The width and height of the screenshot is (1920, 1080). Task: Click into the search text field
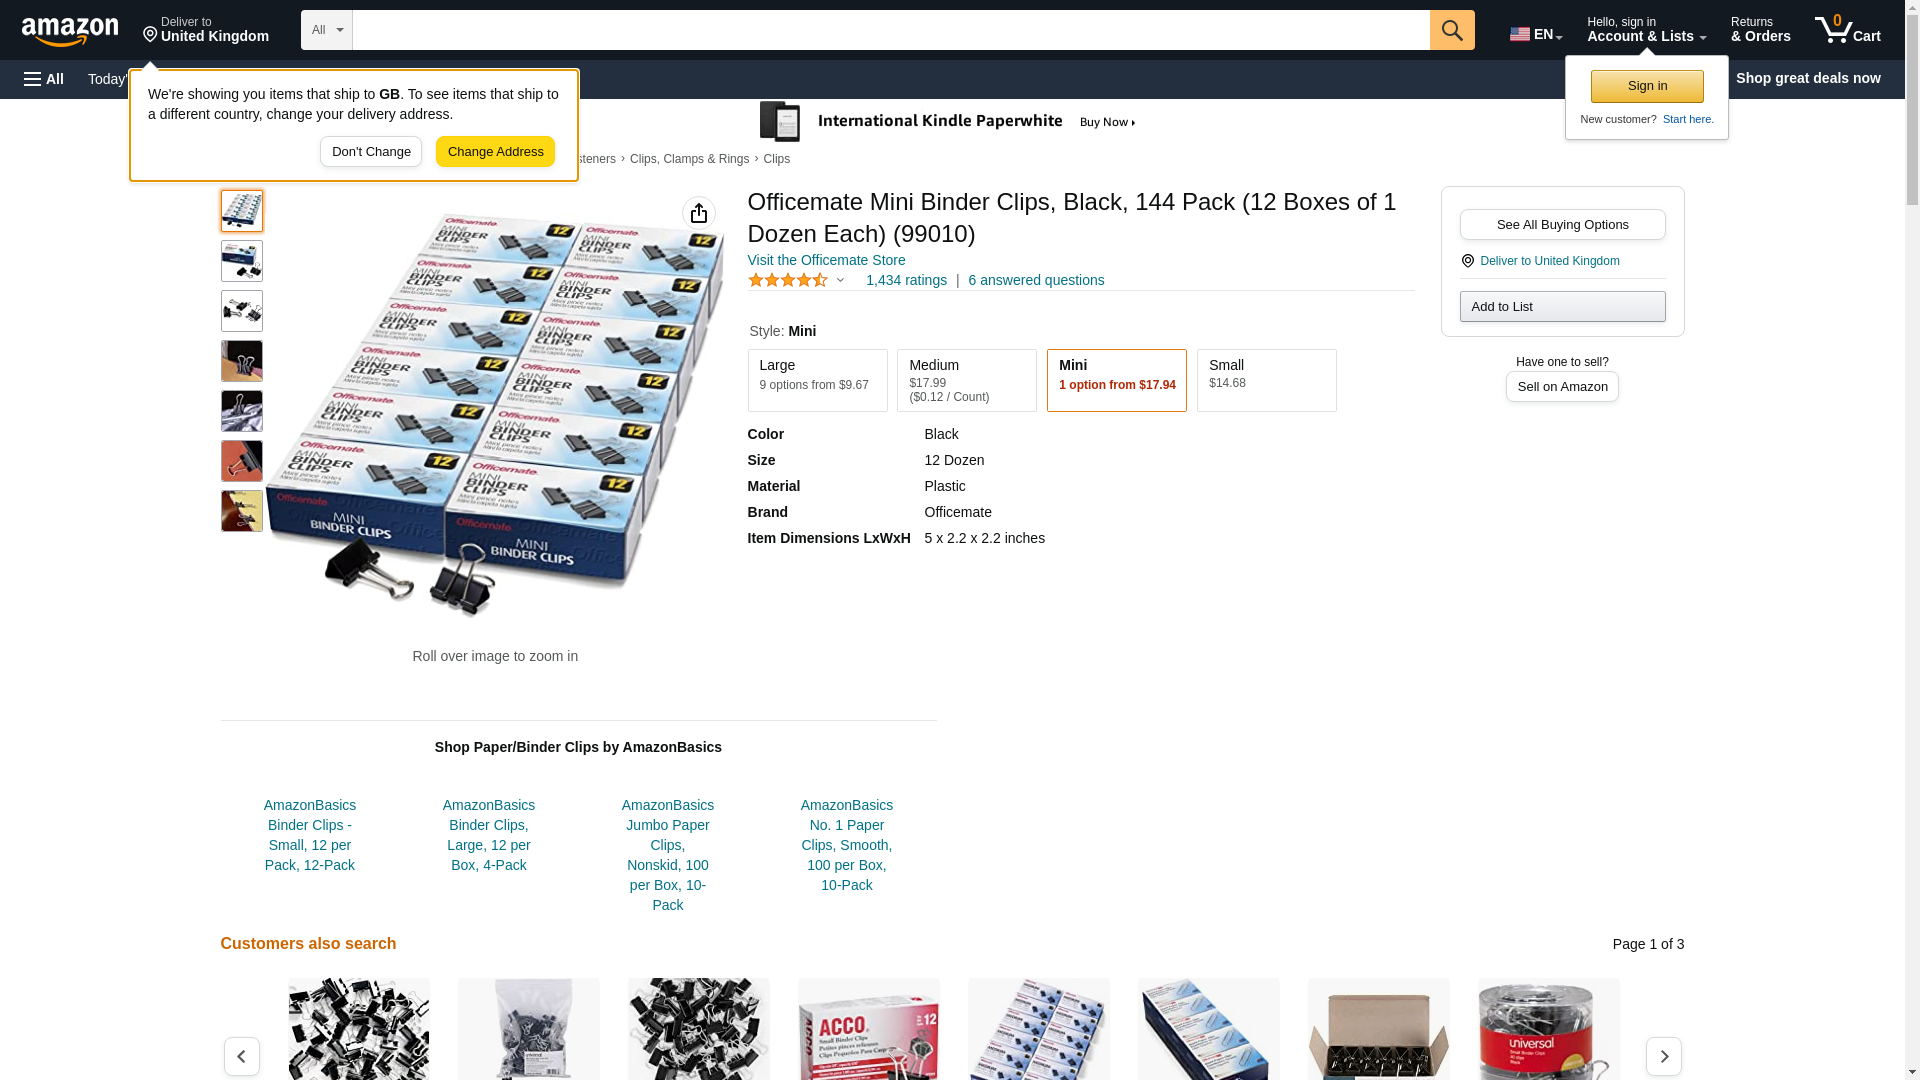click(891, 30)
